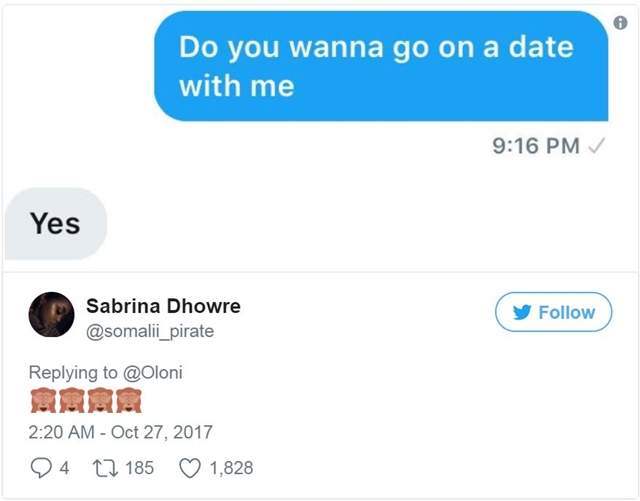The image size is (640, 501).
Task: Click the 2:20 AM - Oct 27, 2017 timestamp
Action: (x=120, y=433)
